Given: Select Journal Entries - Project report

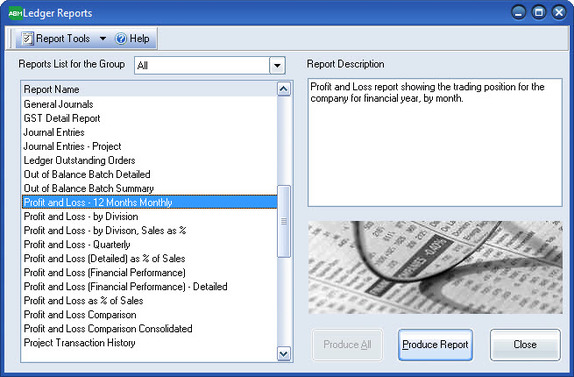Looking at the screenshot, I should 149,146.
